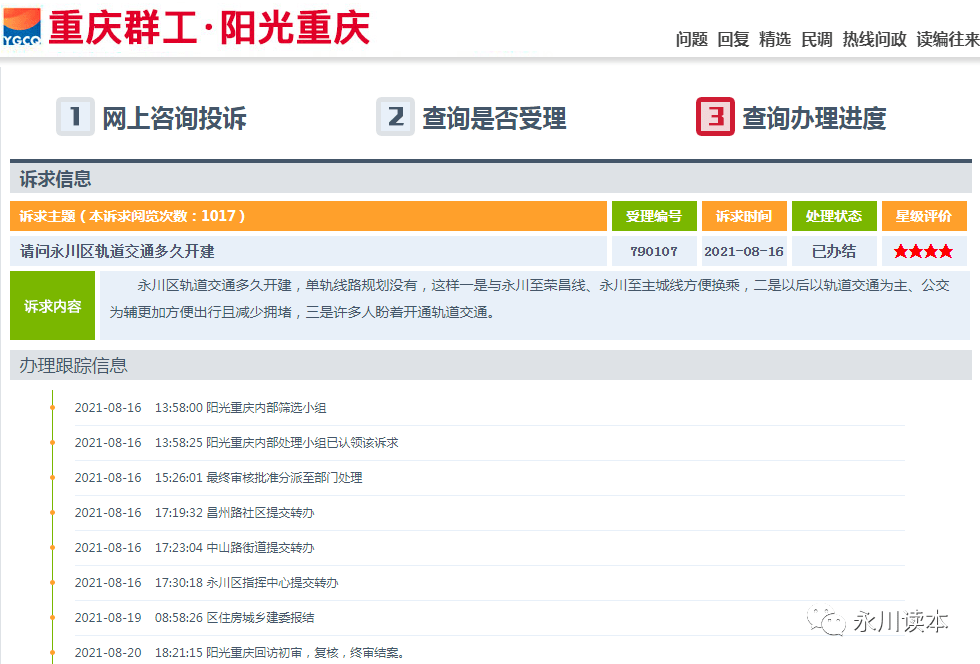Click the subject 请问永川区轨道交通多久开建
The height and width of the screenshot is (664, 980).
[117, 251]
